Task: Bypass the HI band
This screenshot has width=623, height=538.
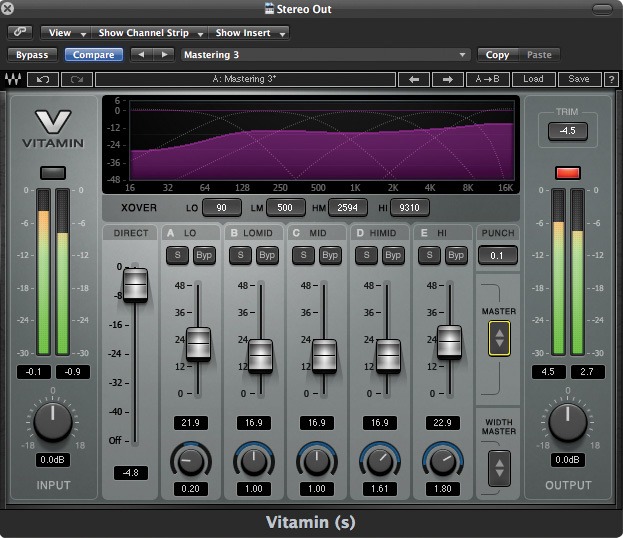Action: [456, 255]
